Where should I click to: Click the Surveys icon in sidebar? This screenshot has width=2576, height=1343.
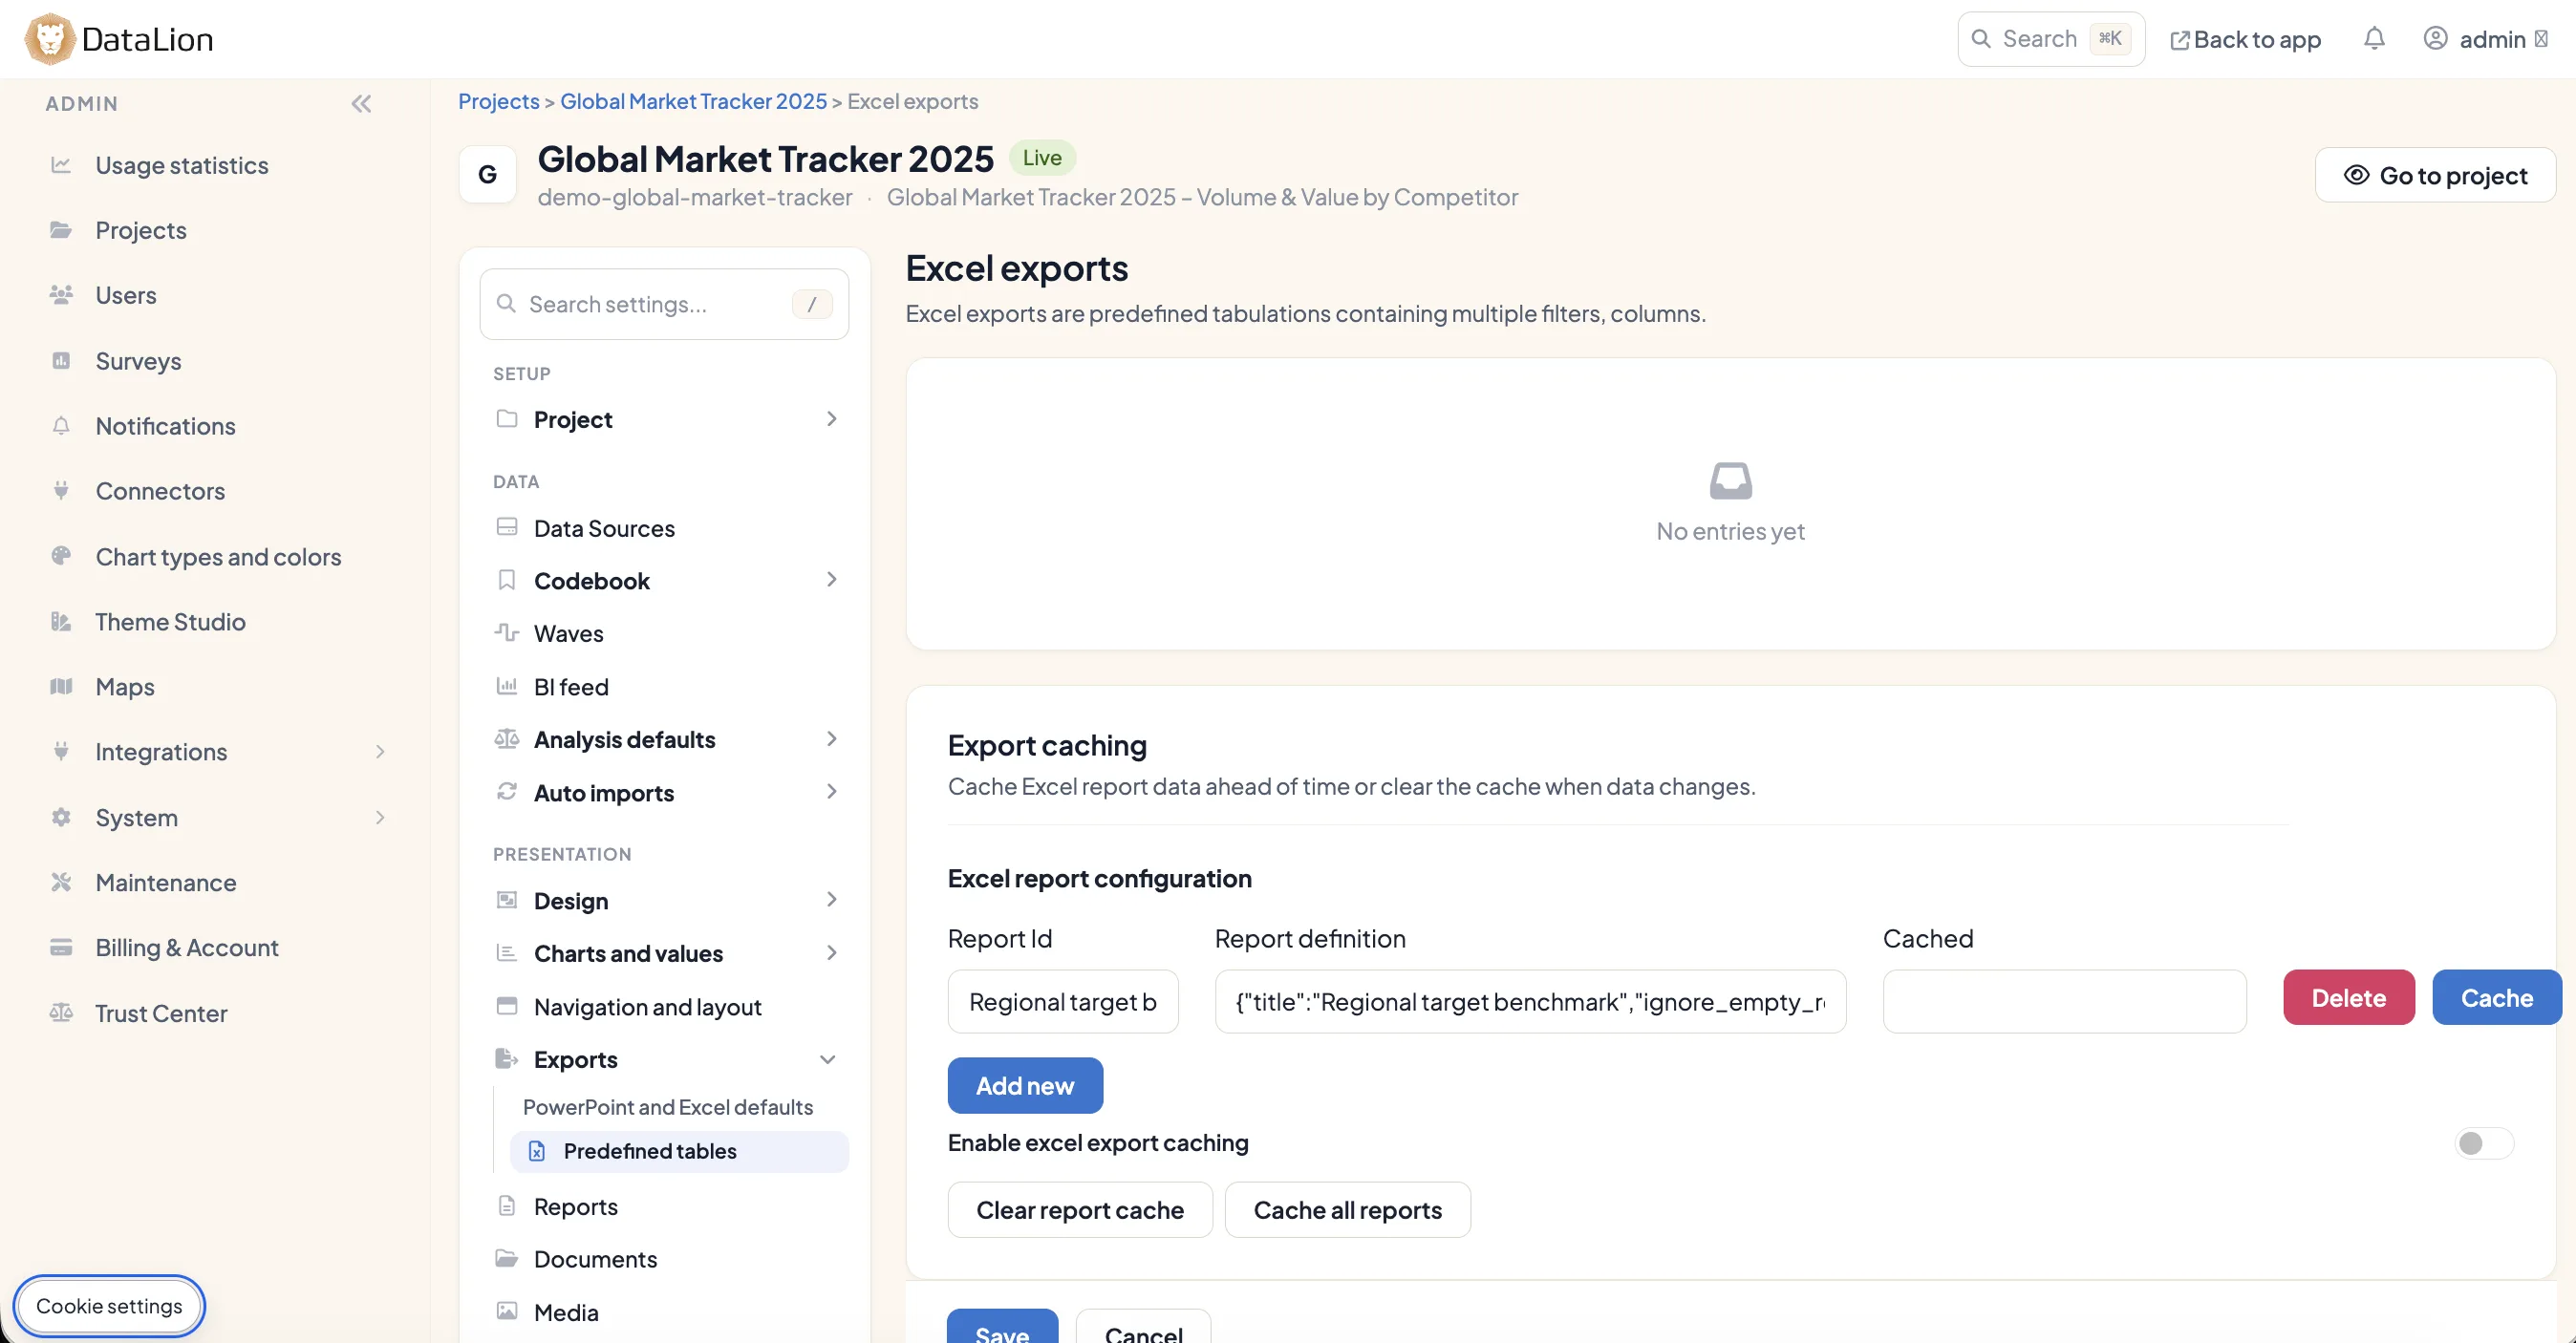pyautogui.click(x=61, y=361)
